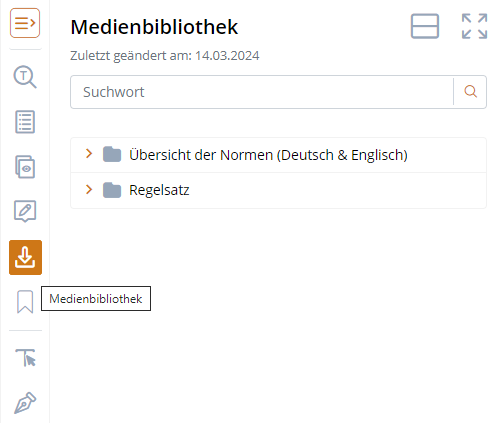The image size is (503, 423).
Task: Click the Medienbibliothek panel heading
Action: pyautogui.click(x=154, y=27)
